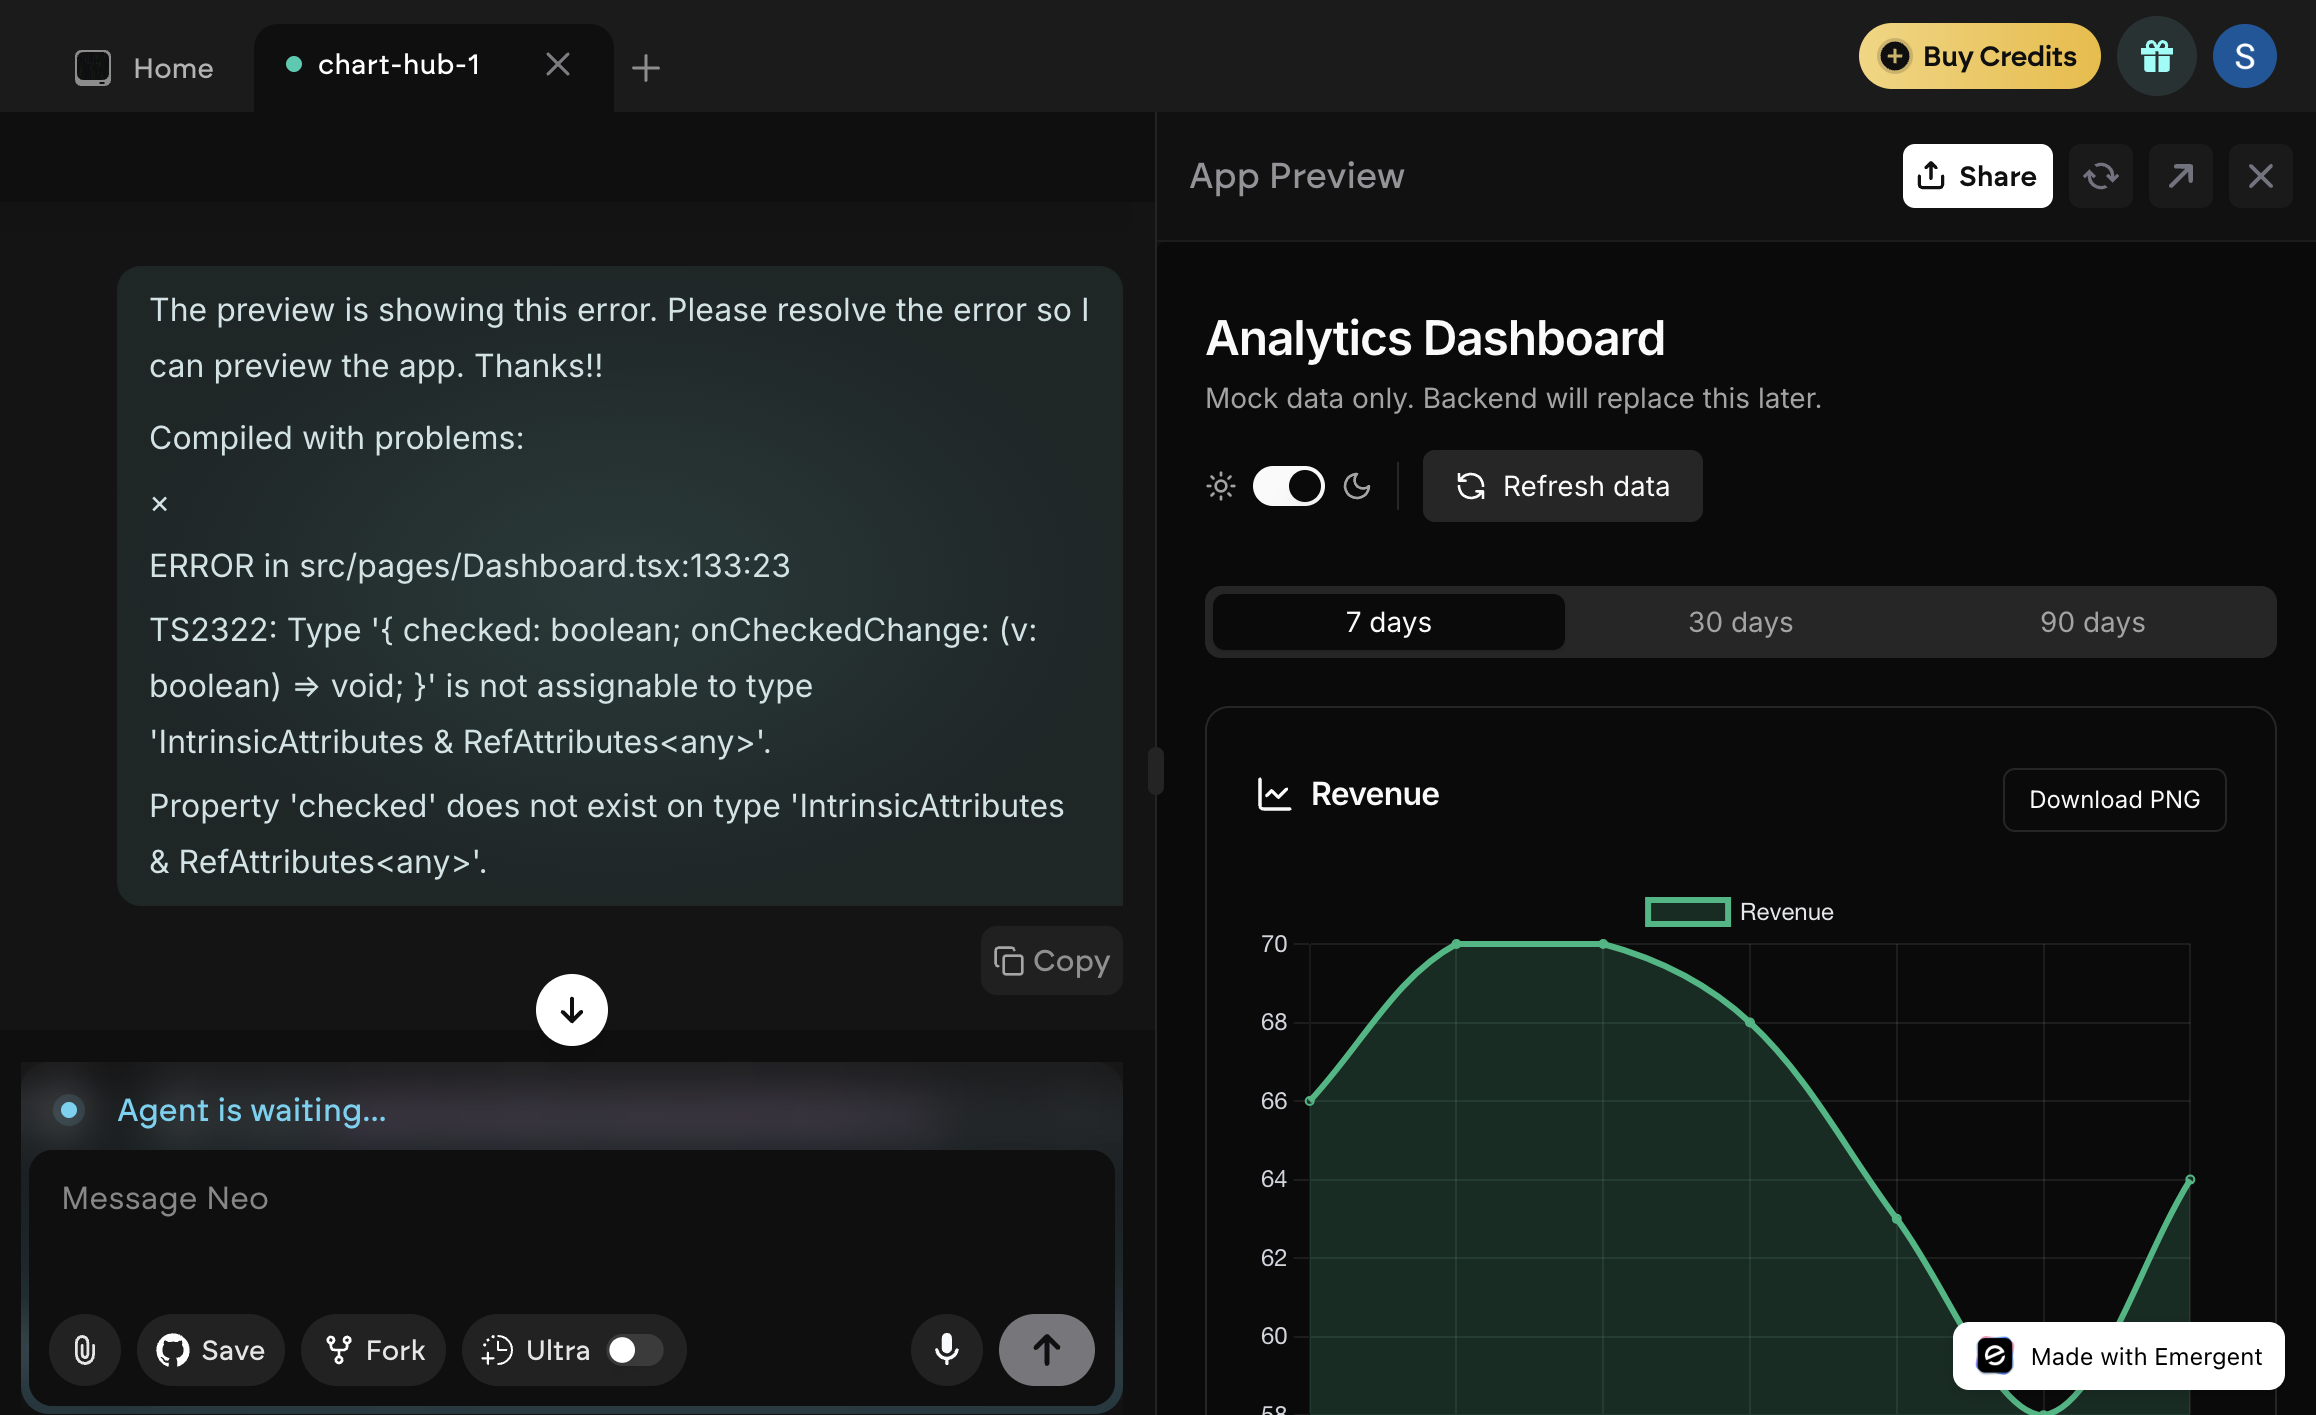
Task: Switch to the Home tab
Action: [x=145, y=68]
